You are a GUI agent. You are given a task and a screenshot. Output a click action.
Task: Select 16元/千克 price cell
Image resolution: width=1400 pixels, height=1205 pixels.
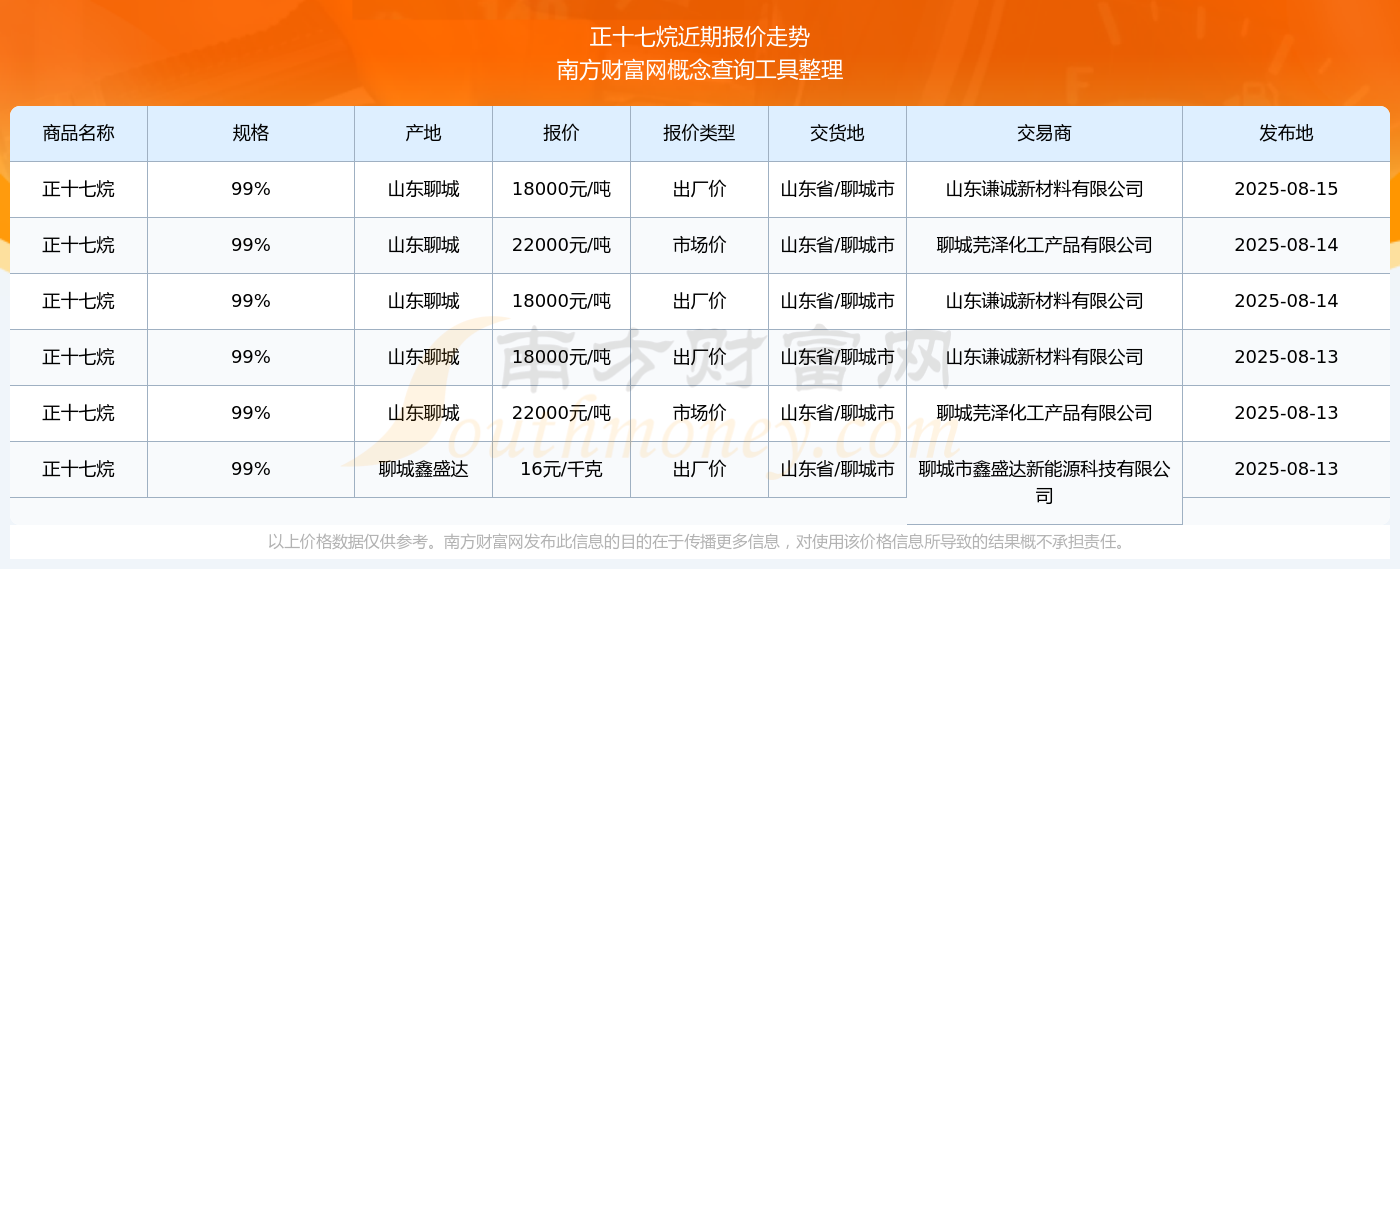pos(562,469)
